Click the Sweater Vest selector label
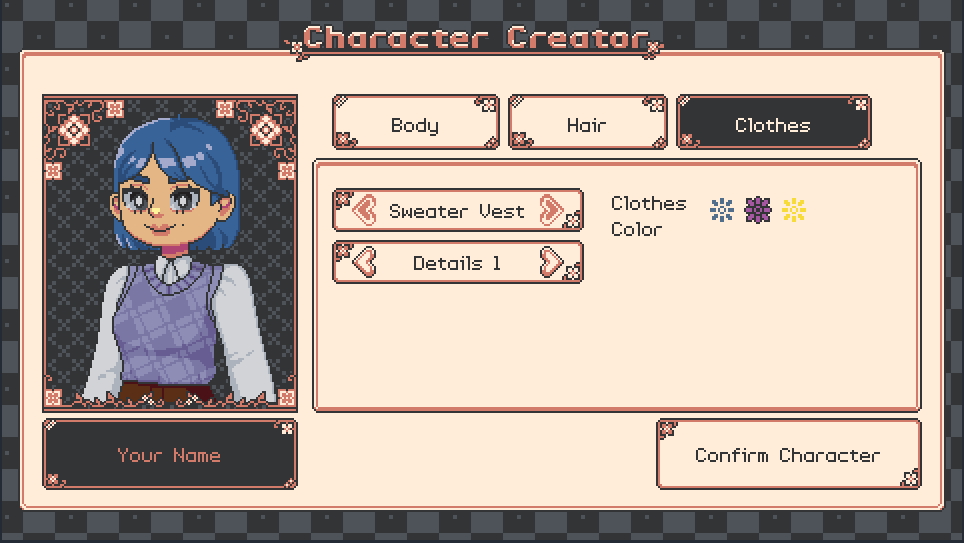964x543 pixels. [457, 211]
